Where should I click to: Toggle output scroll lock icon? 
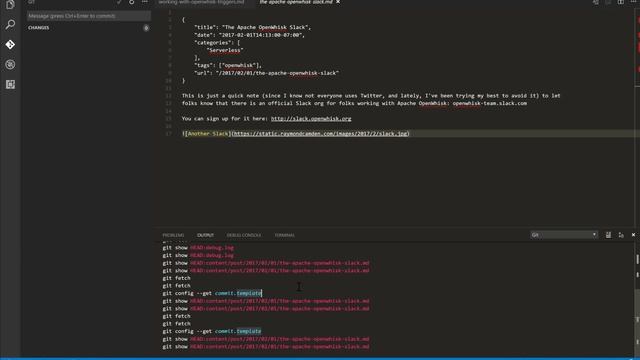click(x=621, y=235)
